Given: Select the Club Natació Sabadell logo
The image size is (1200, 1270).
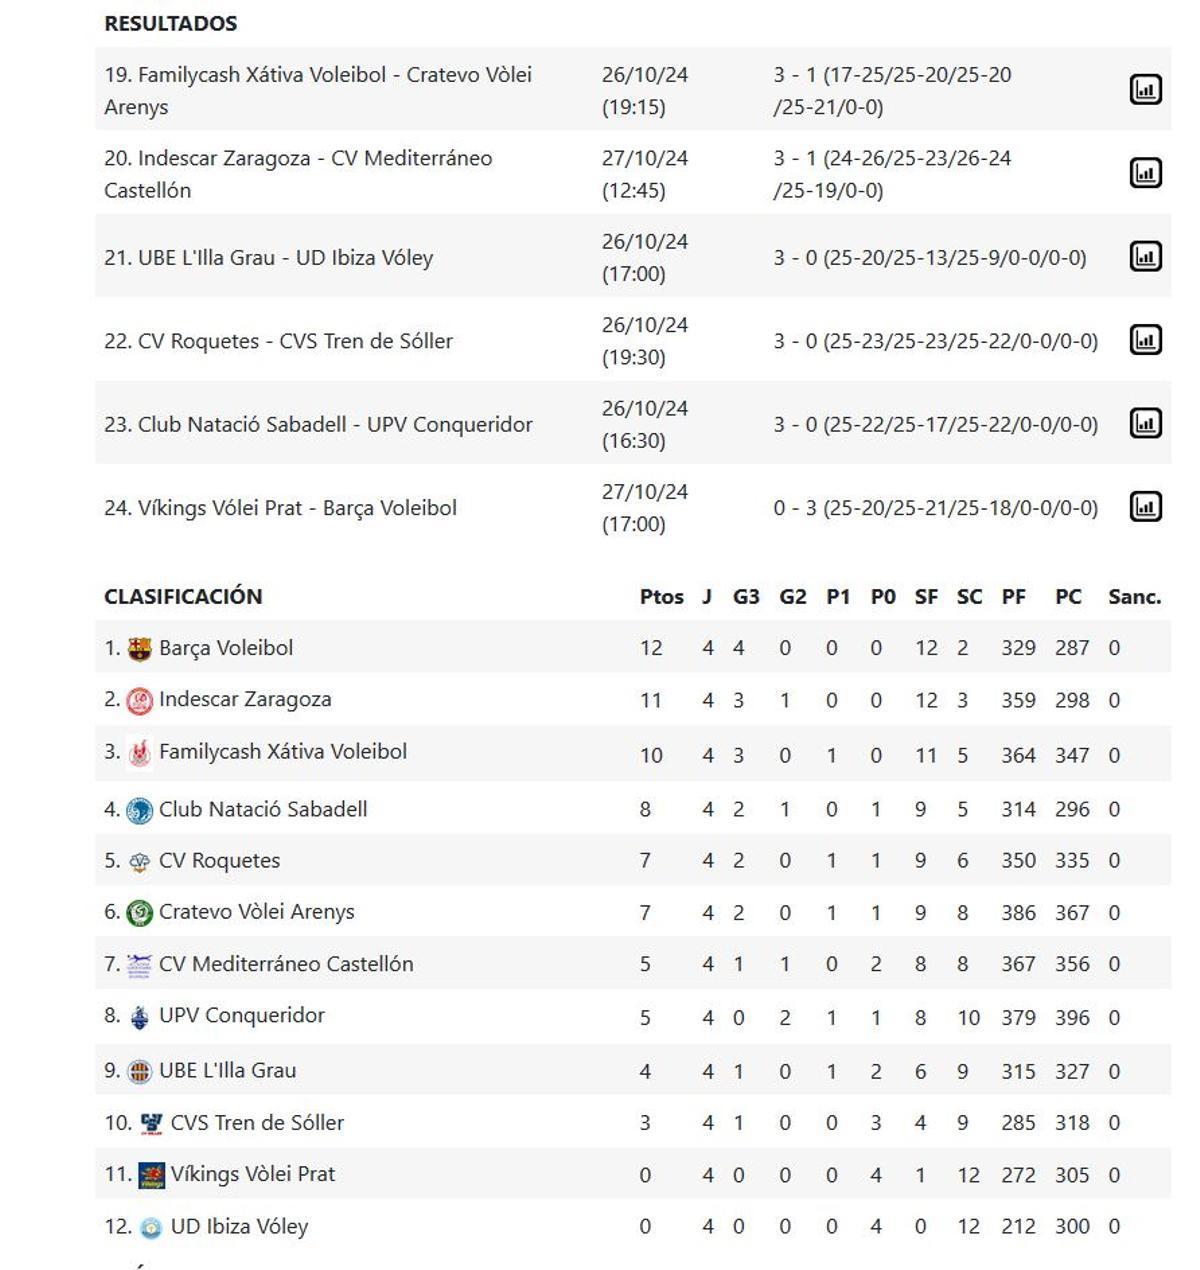Looking at the screenshot, I should (x=139, y=809).
